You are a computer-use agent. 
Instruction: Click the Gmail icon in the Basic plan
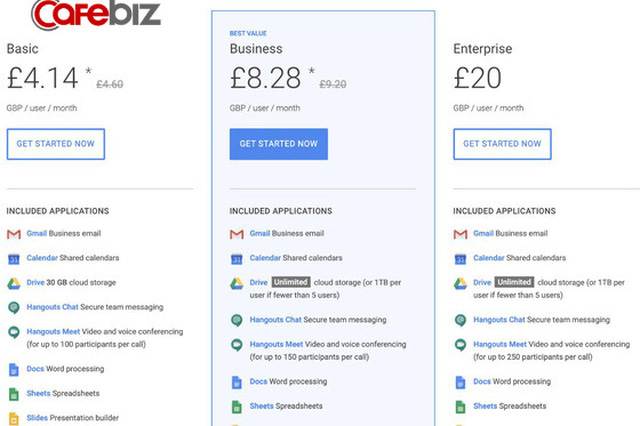[x=14, y=234]
